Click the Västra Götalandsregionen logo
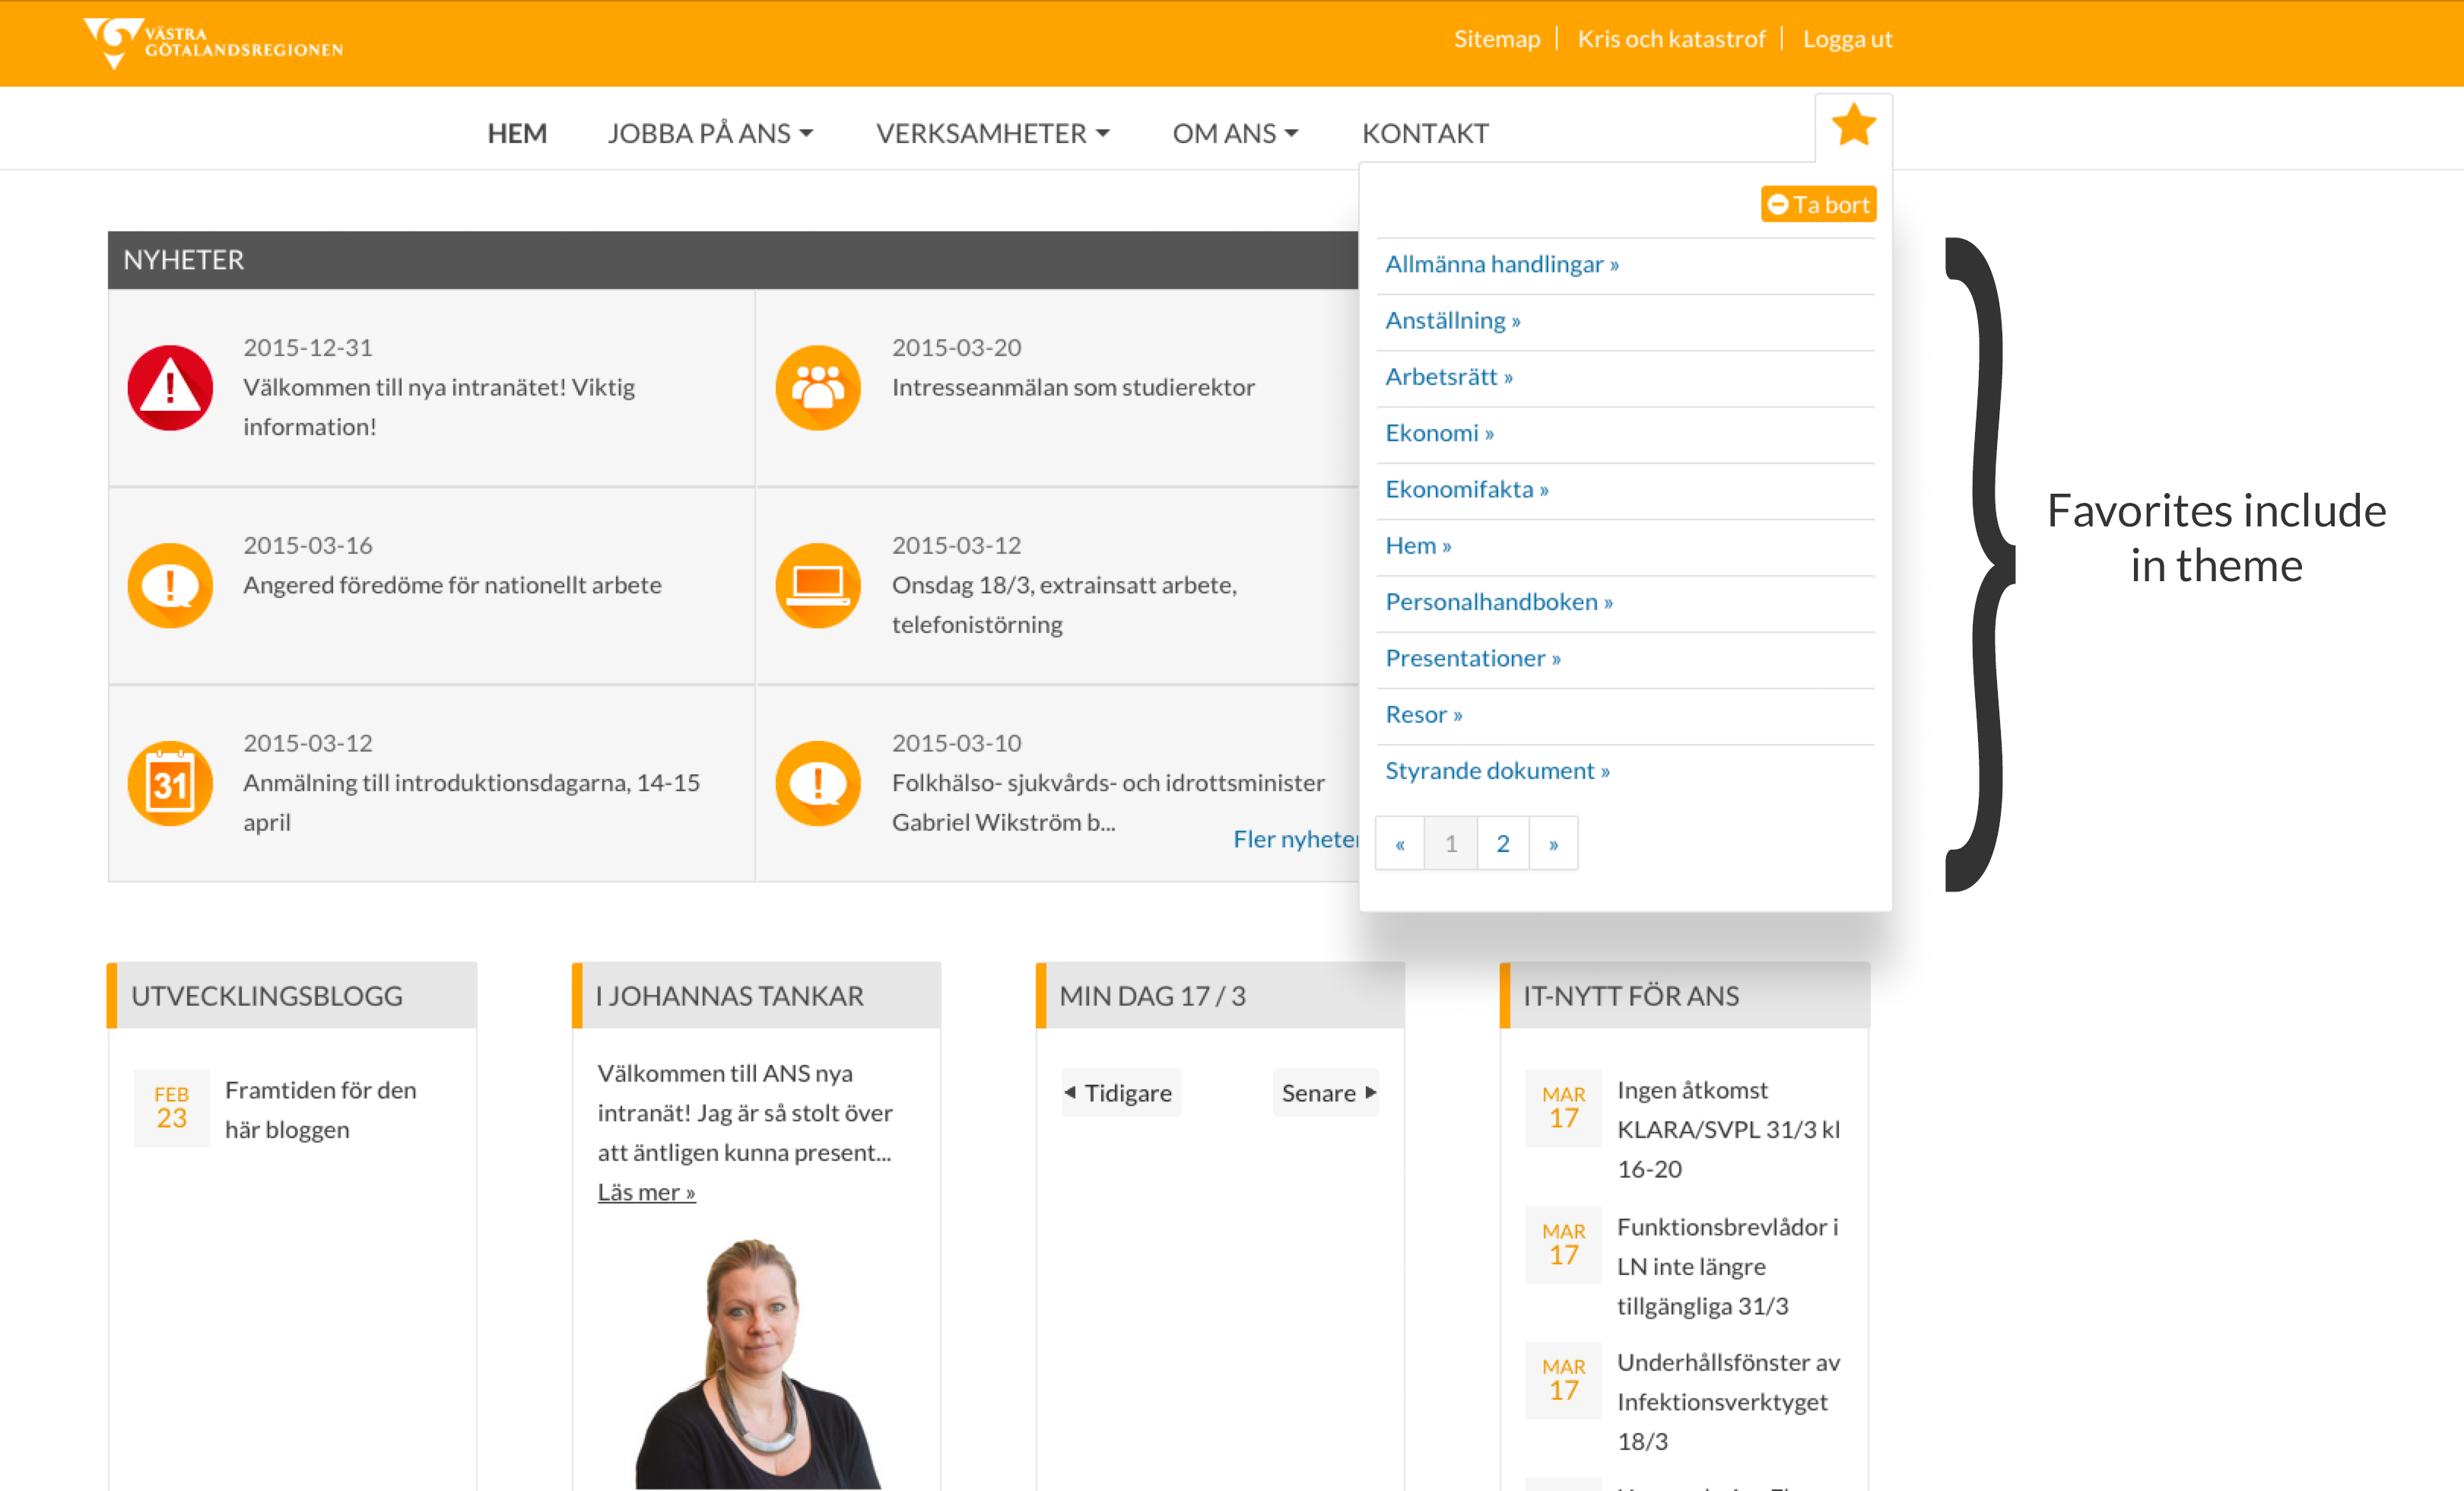The height and width of the screenshot is (1491, 2464). (213, 43)
